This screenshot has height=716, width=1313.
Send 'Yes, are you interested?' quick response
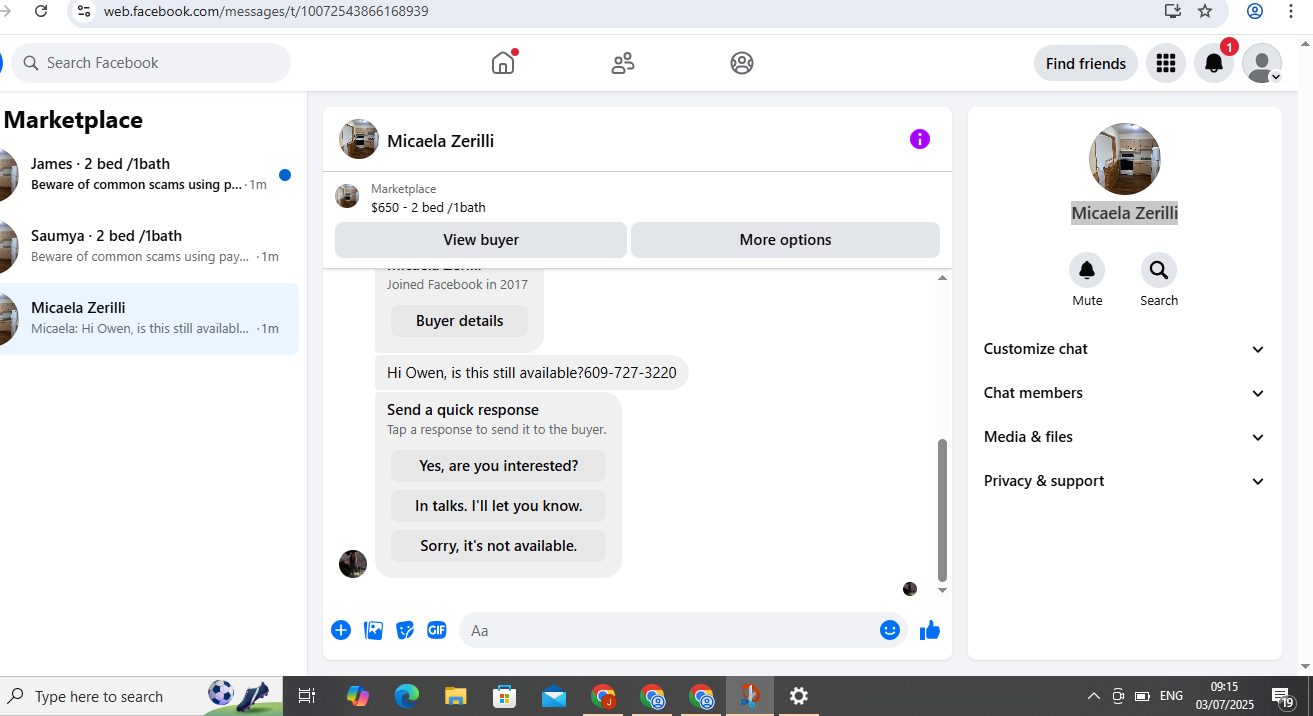498,466
